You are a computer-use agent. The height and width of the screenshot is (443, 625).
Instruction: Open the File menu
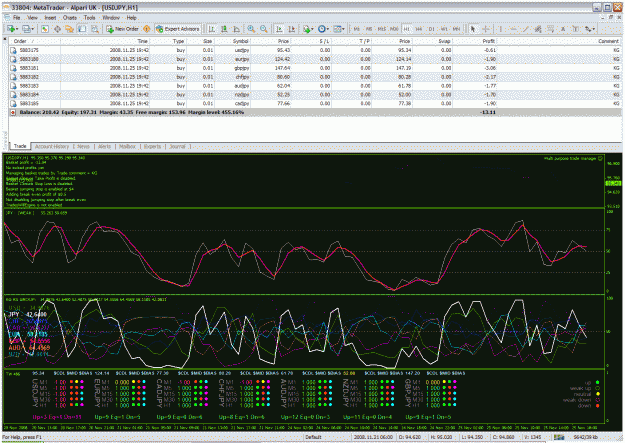pyautogui.click(x=16, y=18)
